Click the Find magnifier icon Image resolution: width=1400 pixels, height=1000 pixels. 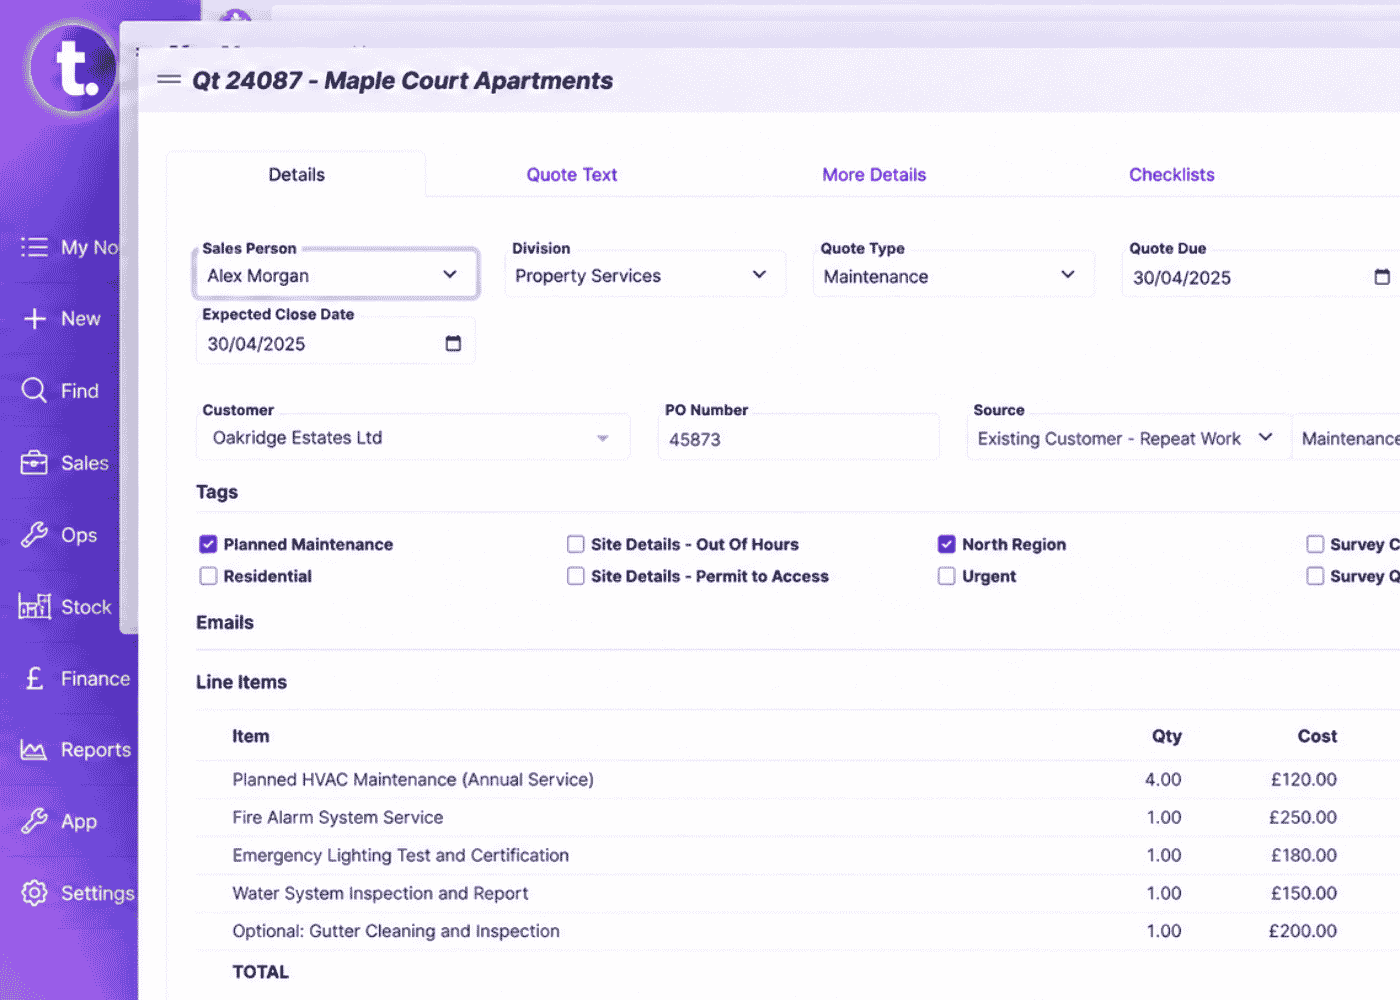coord(34,390)
